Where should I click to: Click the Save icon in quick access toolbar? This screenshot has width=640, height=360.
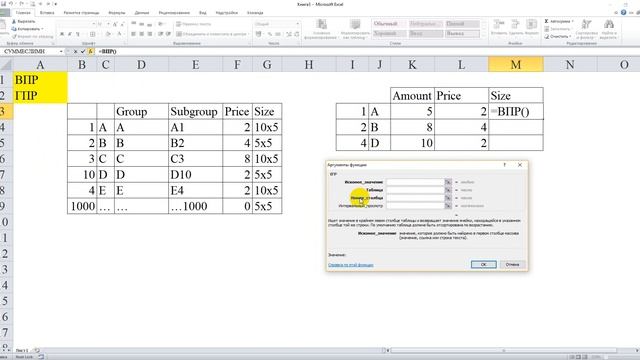click(x=3, y=4)
